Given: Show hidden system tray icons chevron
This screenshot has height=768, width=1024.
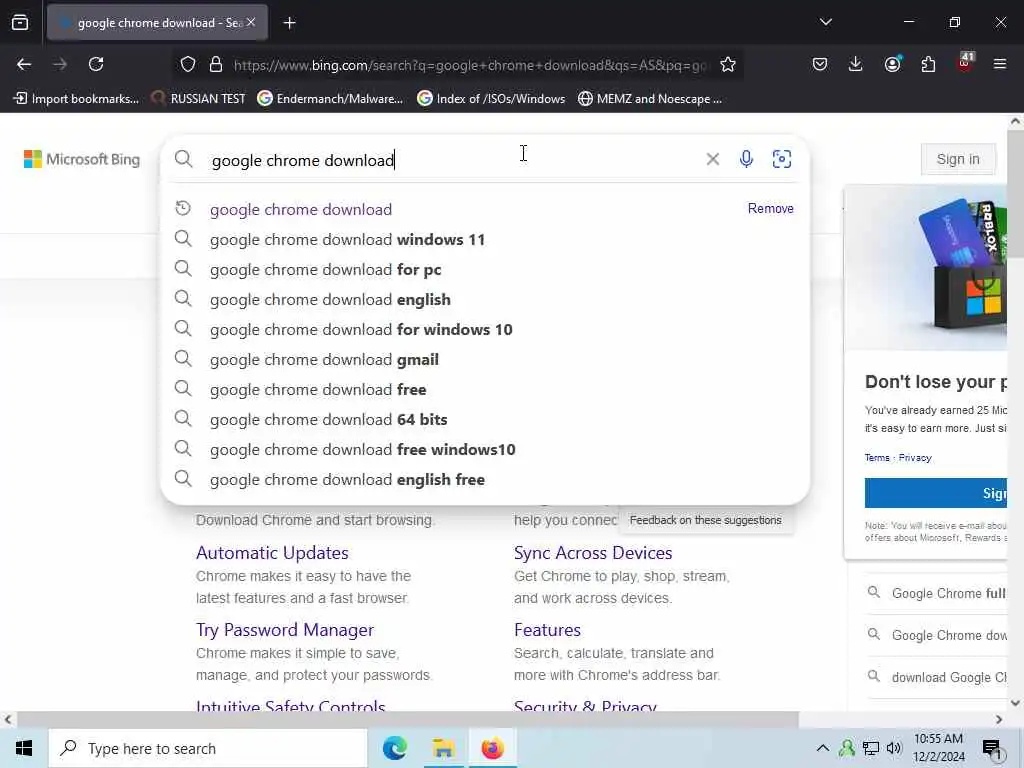Looking at the screenshot, I should point(823,748).
